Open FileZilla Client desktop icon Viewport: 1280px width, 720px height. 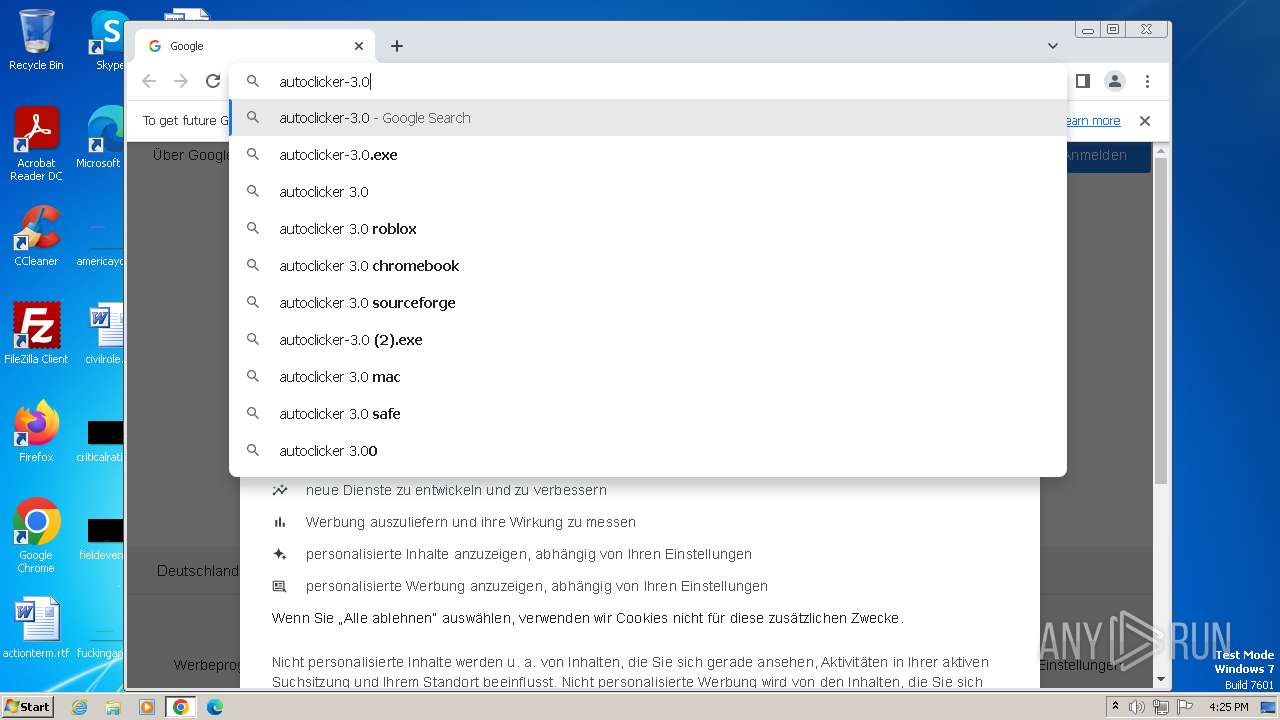pos(36,334)
